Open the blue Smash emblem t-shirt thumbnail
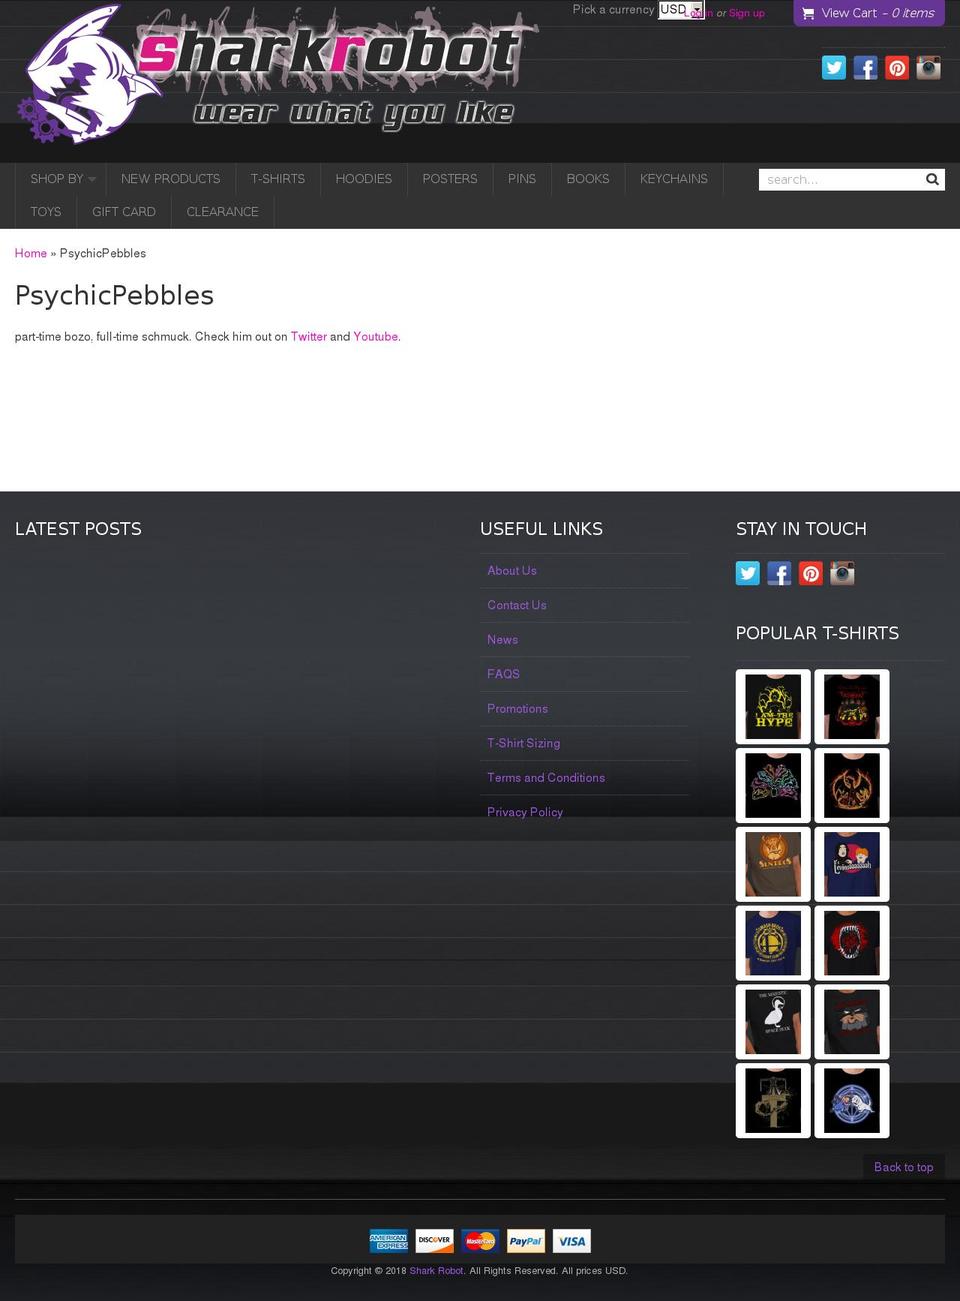 click(x=773, y=943)
